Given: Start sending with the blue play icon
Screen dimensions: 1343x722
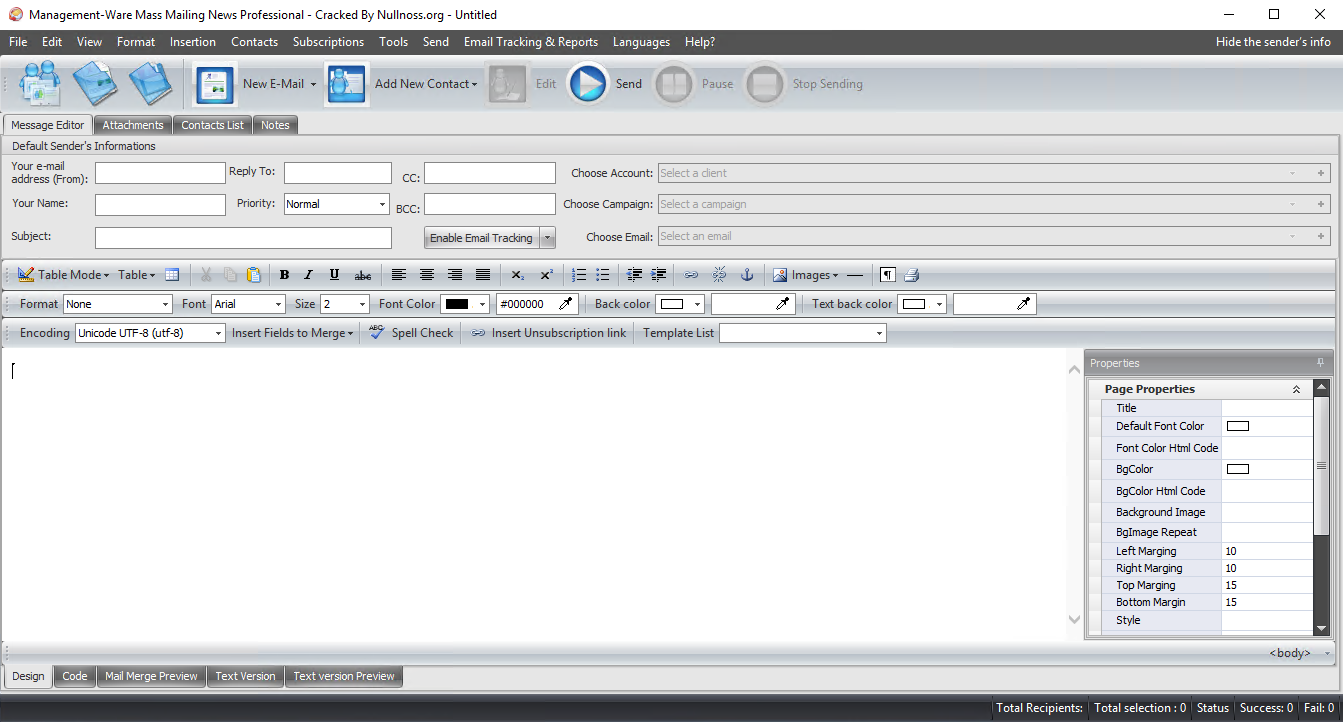Looking at the screenshot, I should tap(589, 84).
